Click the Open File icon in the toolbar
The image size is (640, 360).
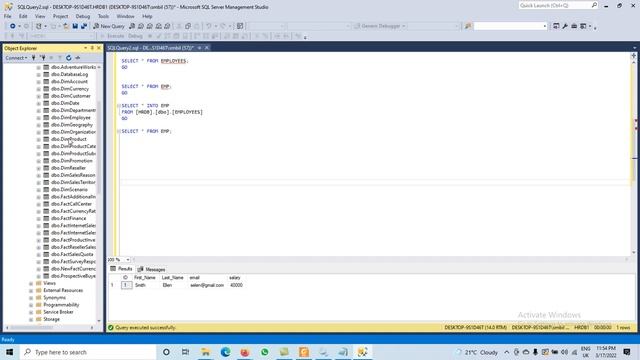(x=66, y=26)
